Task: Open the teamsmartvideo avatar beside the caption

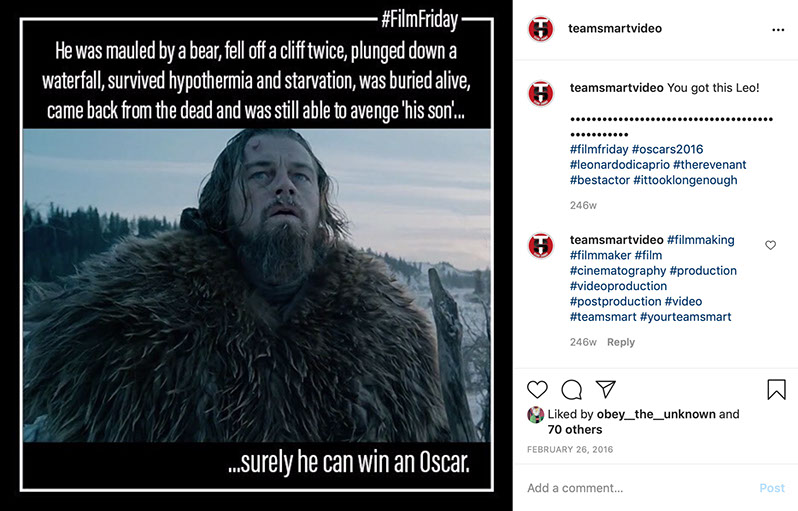Action: 541,94
